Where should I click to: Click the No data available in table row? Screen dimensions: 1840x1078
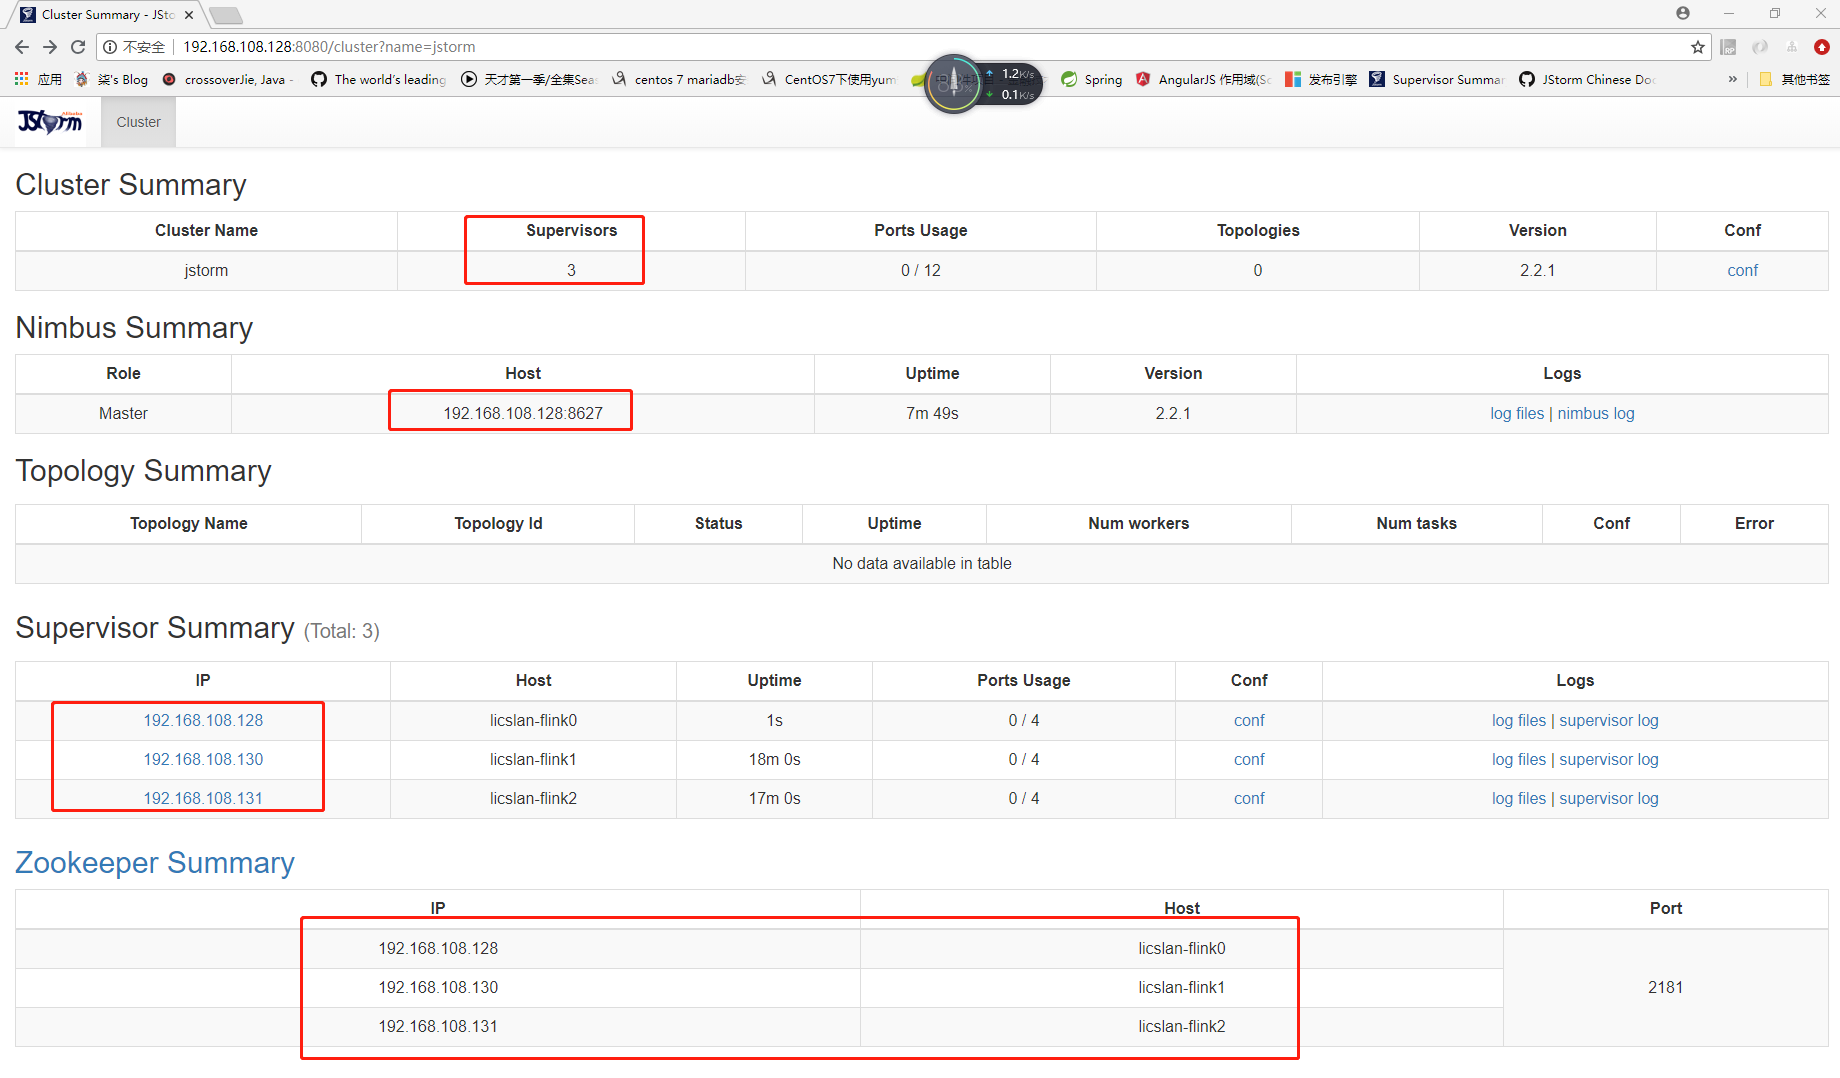point(921,563)
